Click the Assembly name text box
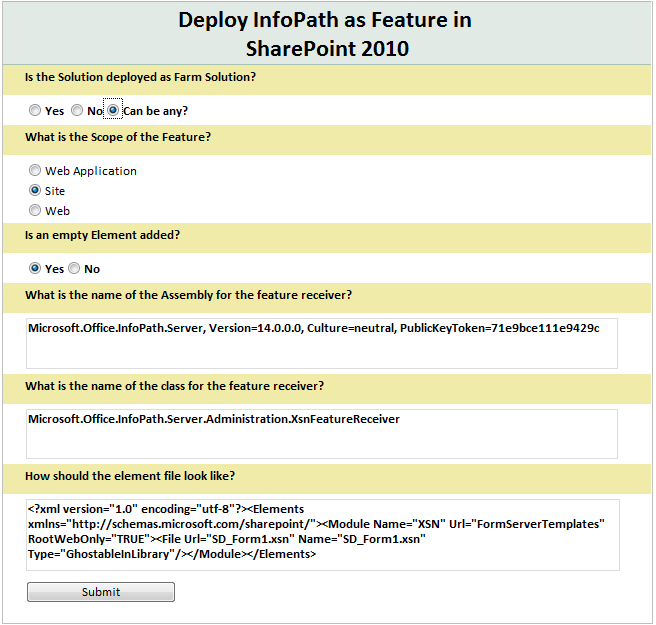656x625 pixels. coord(322,343)
